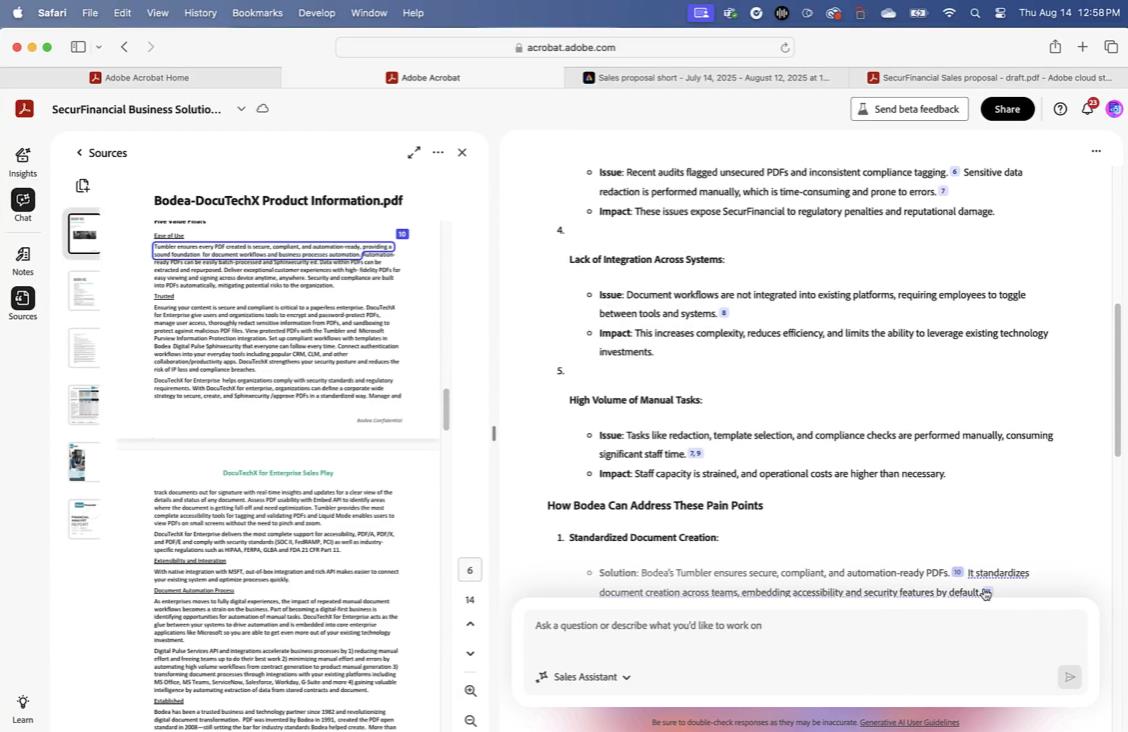Click the ask a question input field
Viewport: 1128px width, 732px height.
click(x=700, y=625)
